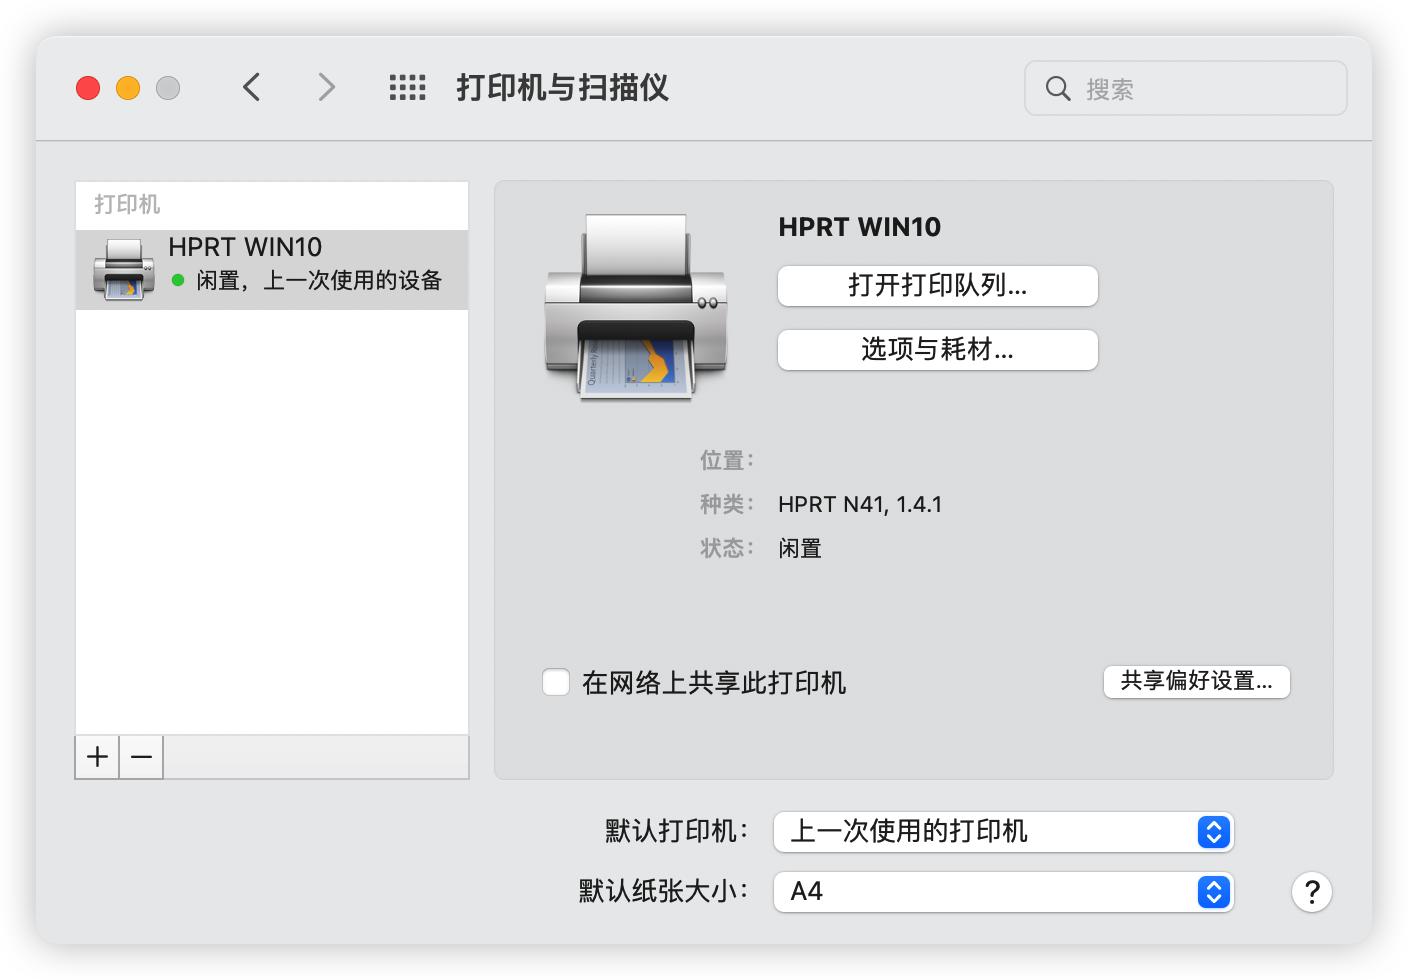This screenshot has width=1408, height=980.
Task: Open 打开打印队列 button
Action: (x=937, y=286)
